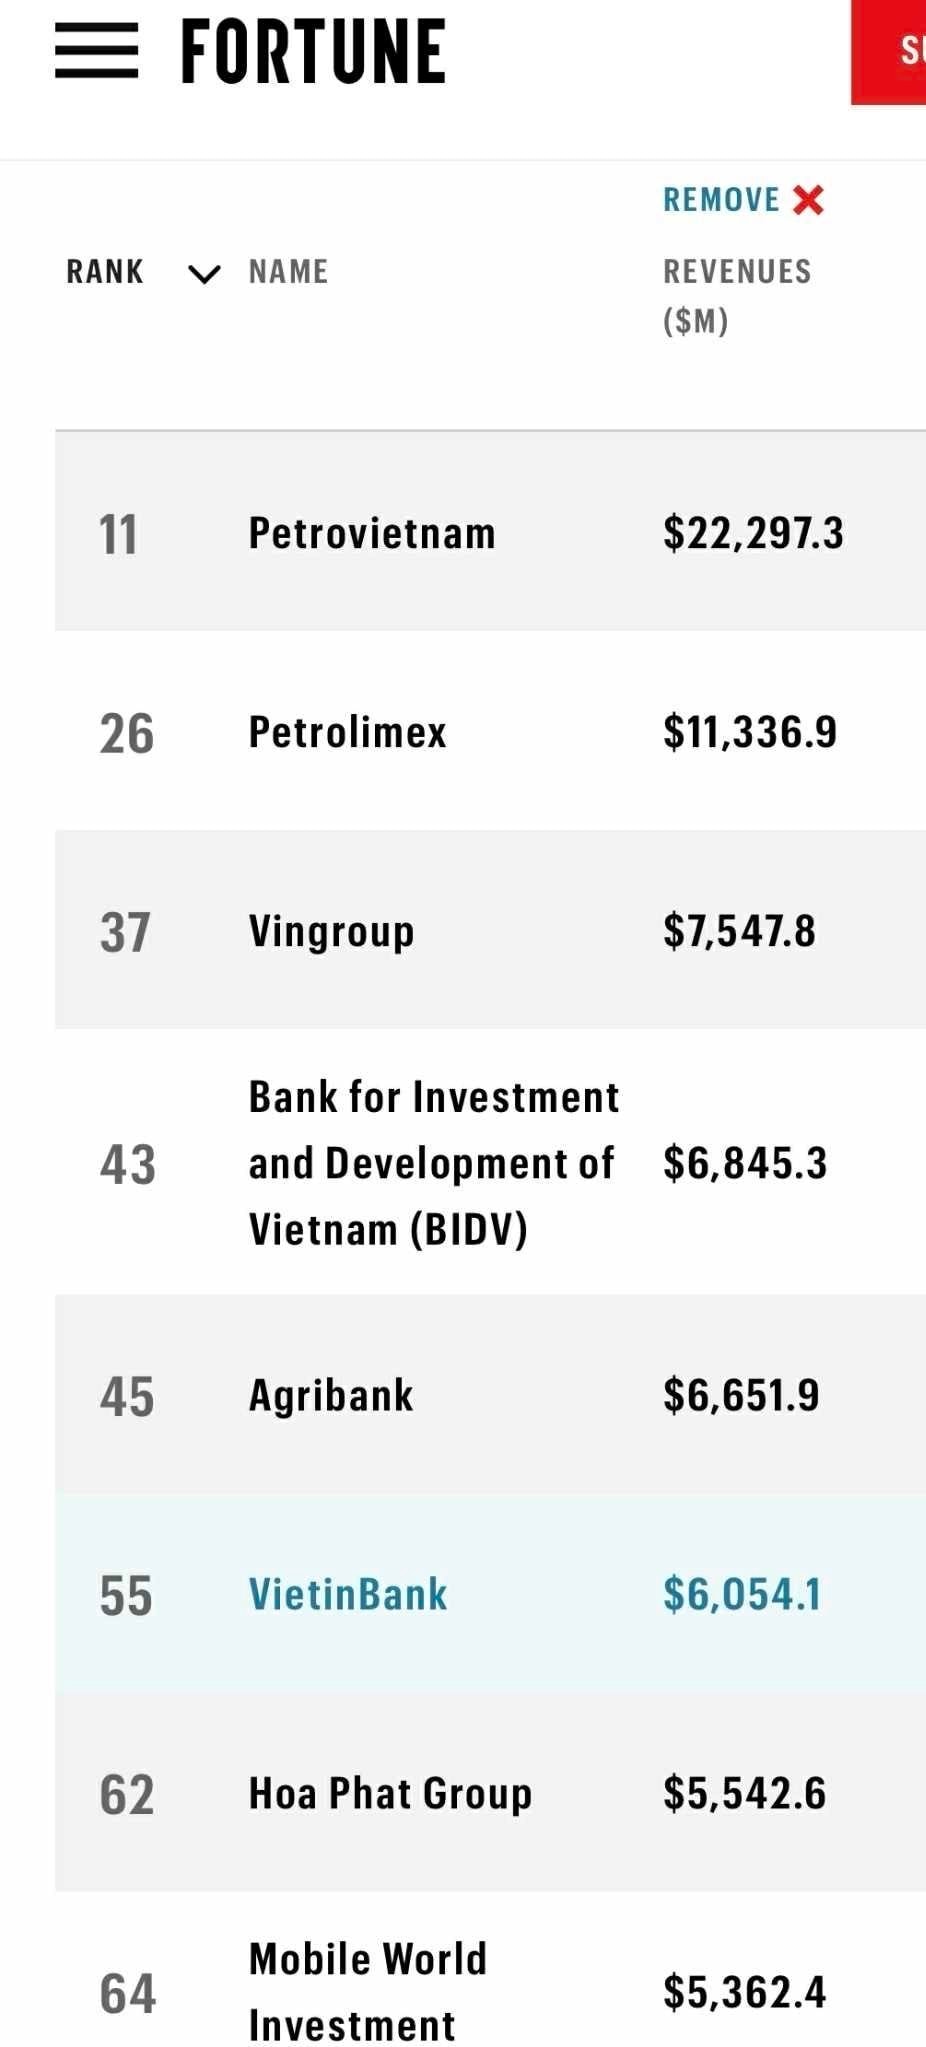Click Petrovietnam revenue $22,297.3
The image size is (926, 2047).
pyautogui.click(x=753, y=533)
